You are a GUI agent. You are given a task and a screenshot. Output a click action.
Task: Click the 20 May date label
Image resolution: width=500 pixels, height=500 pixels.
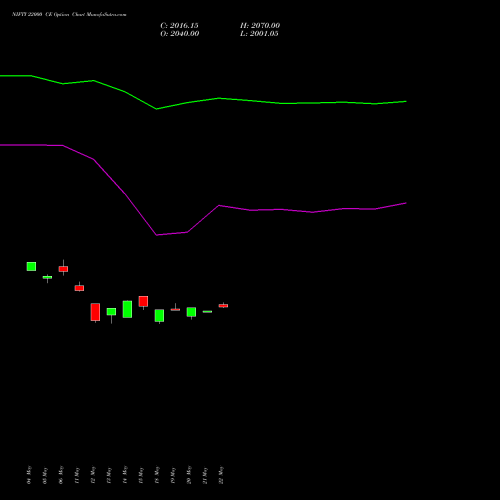(189, 475)
